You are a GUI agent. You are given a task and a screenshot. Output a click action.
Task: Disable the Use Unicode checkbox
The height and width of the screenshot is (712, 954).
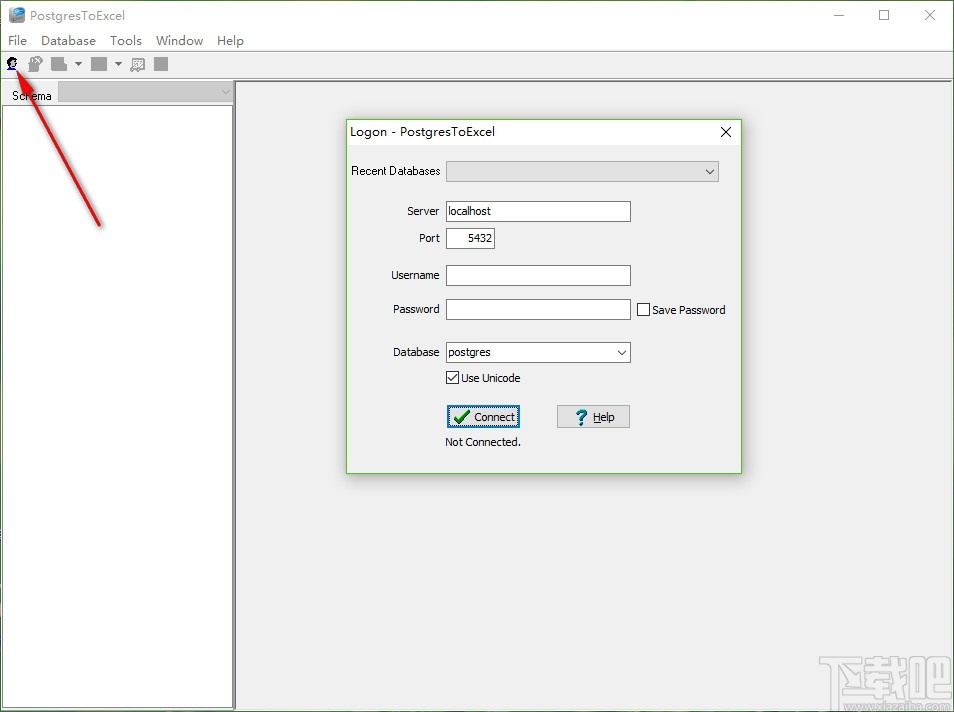(x=453, y=377)
